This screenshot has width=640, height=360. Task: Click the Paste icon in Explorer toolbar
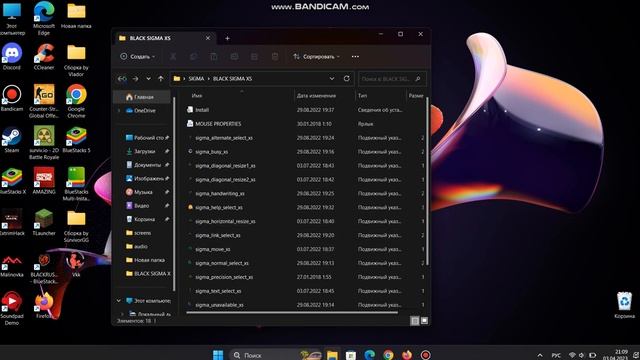[214, 57]
